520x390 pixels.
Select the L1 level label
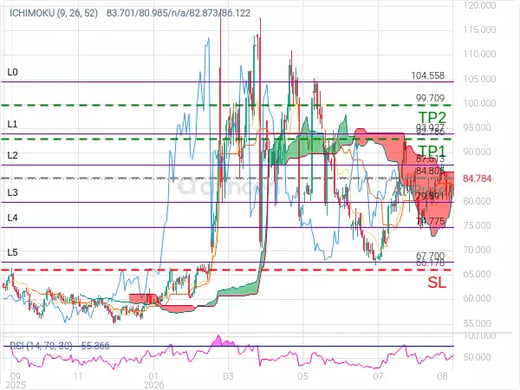[x=12, y=124]
